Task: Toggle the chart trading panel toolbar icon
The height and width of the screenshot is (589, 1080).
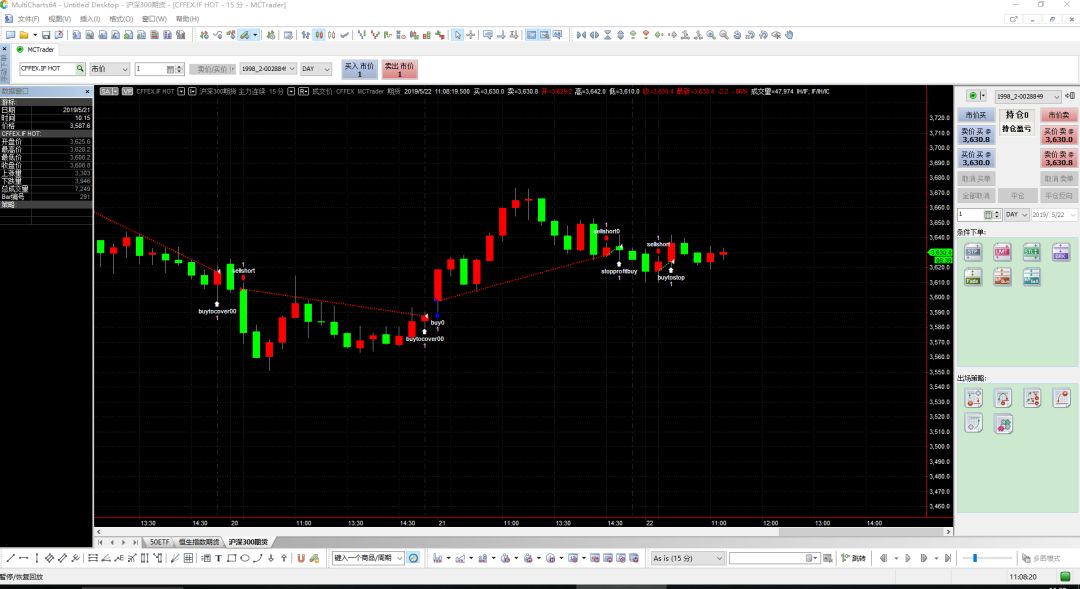Action: [x=545, y=34]
